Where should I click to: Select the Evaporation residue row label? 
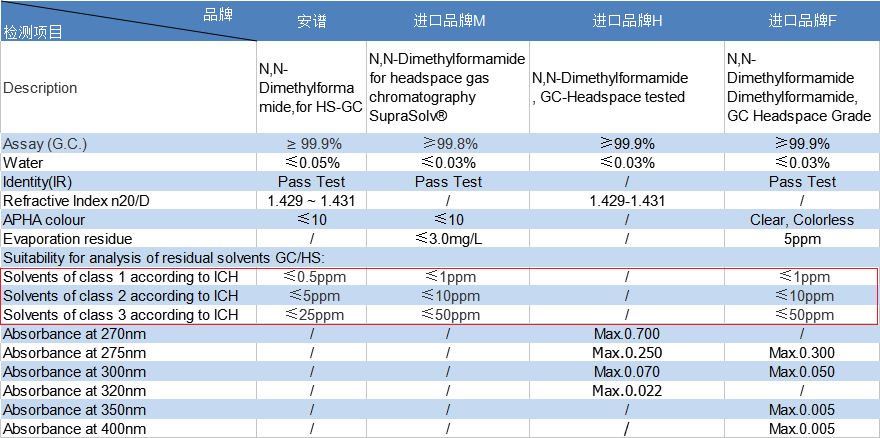click(66, 238)
